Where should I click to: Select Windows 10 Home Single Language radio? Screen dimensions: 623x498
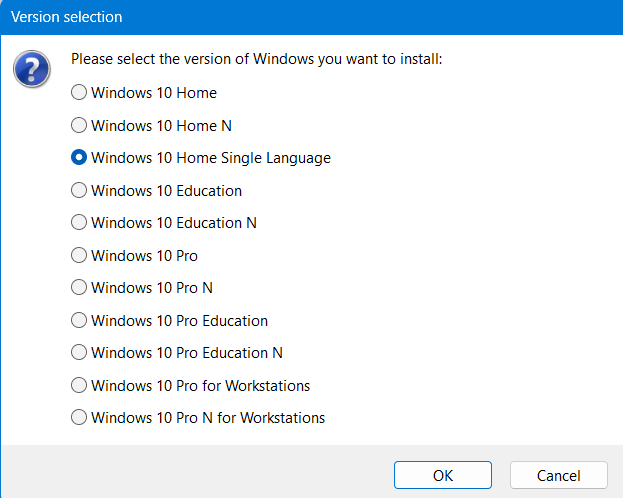tap(79, 158)
